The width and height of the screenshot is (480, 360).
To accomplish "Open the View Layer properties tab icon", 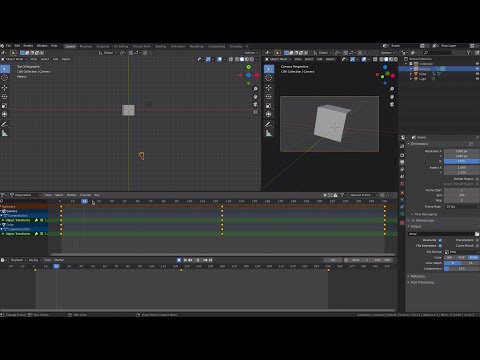I will point(402,169).
